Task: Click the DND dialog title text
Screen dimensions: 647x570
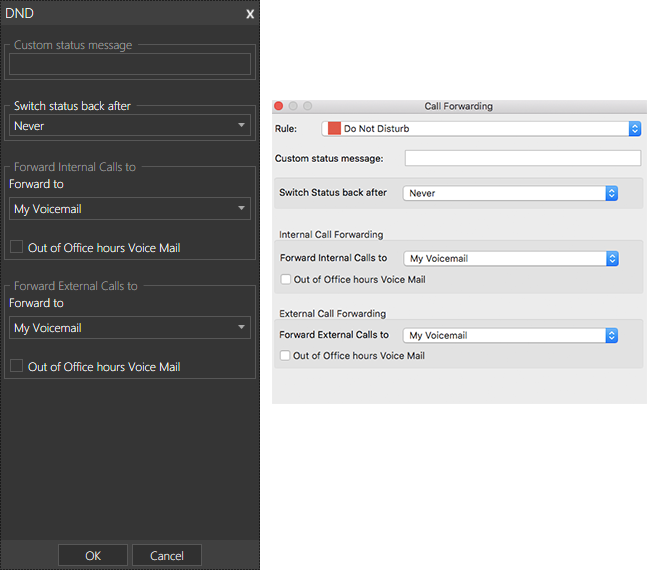Action: point(19,13)
